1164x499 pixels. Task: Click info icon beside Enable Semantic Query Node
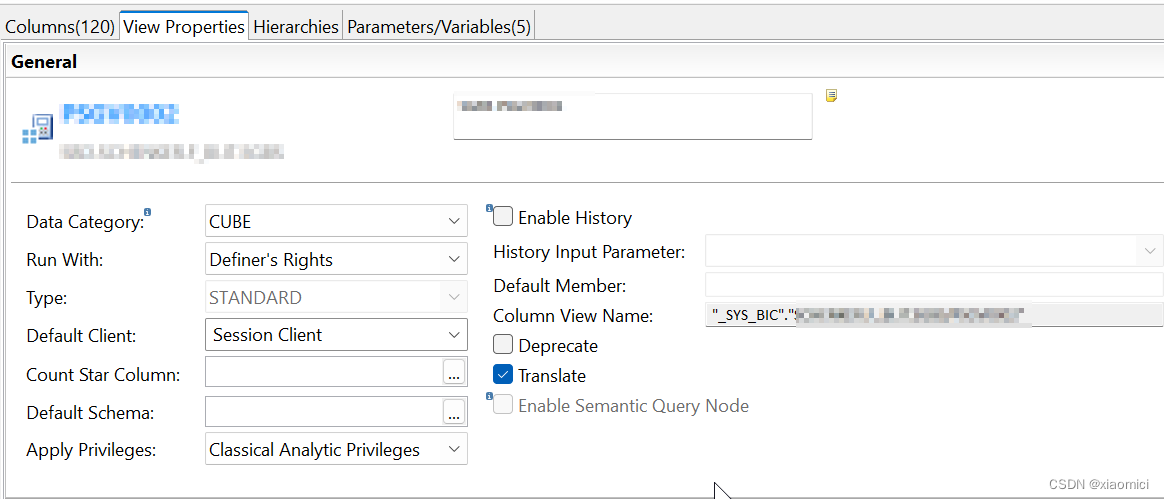(490, 397)
